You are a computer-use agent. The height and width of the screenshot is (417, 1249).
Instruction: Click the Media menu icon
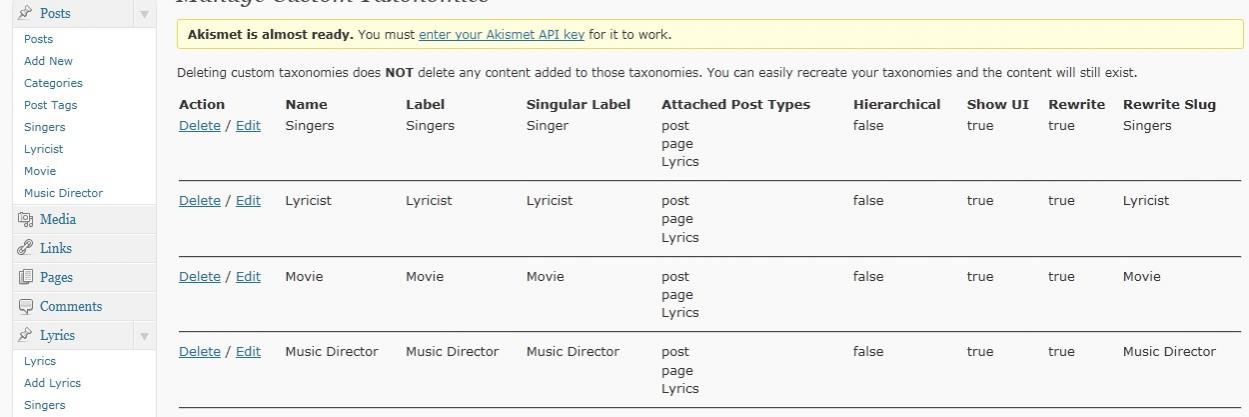[x=25, y=220]
